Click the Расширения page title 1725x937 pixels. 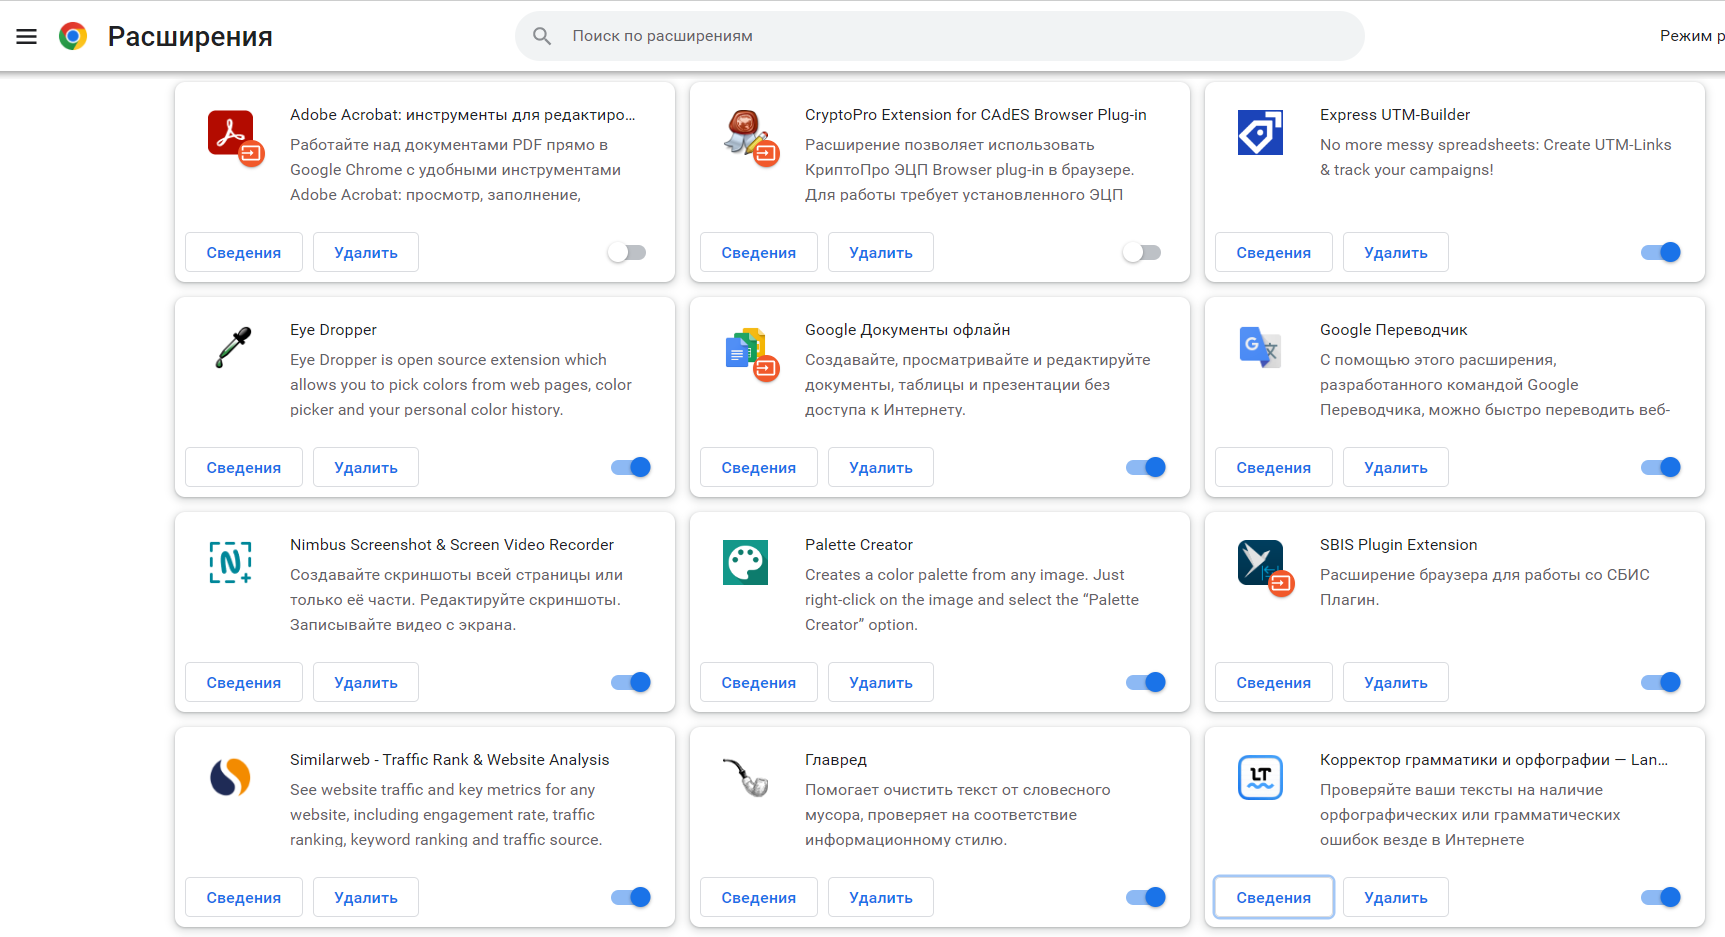(190, 36)
